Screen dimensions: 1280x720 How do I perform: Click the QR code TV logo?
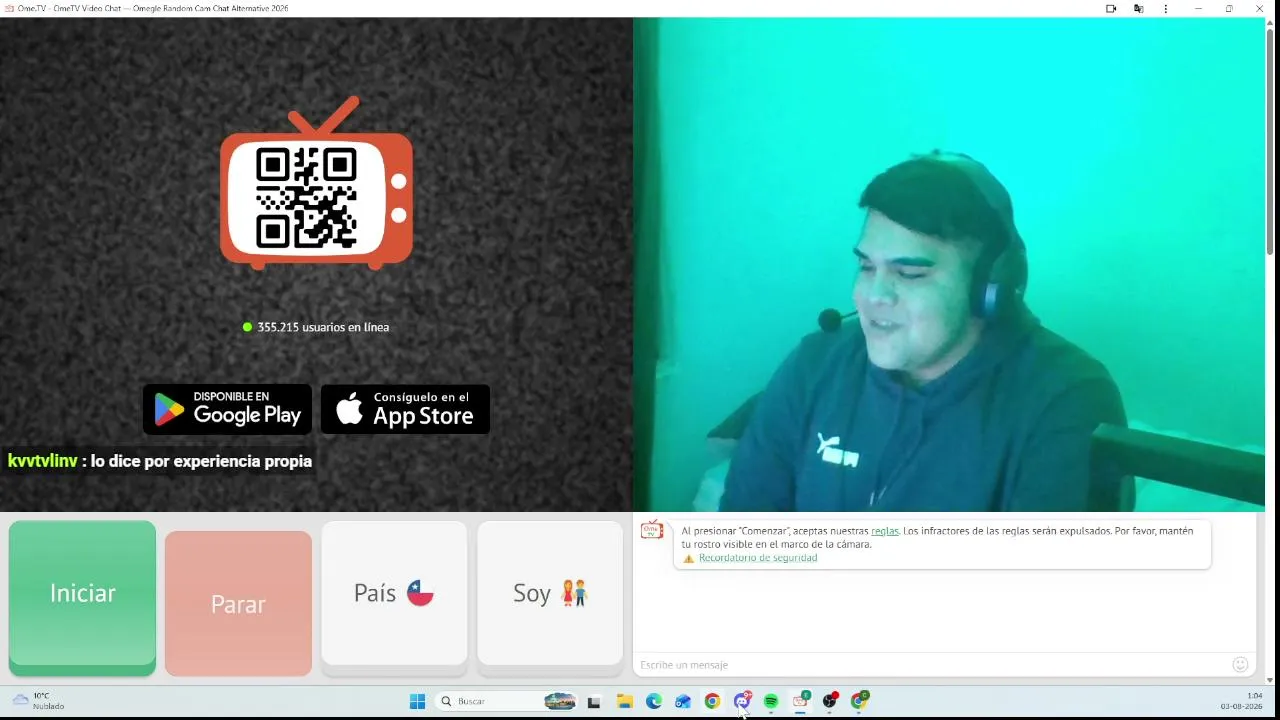316,184
